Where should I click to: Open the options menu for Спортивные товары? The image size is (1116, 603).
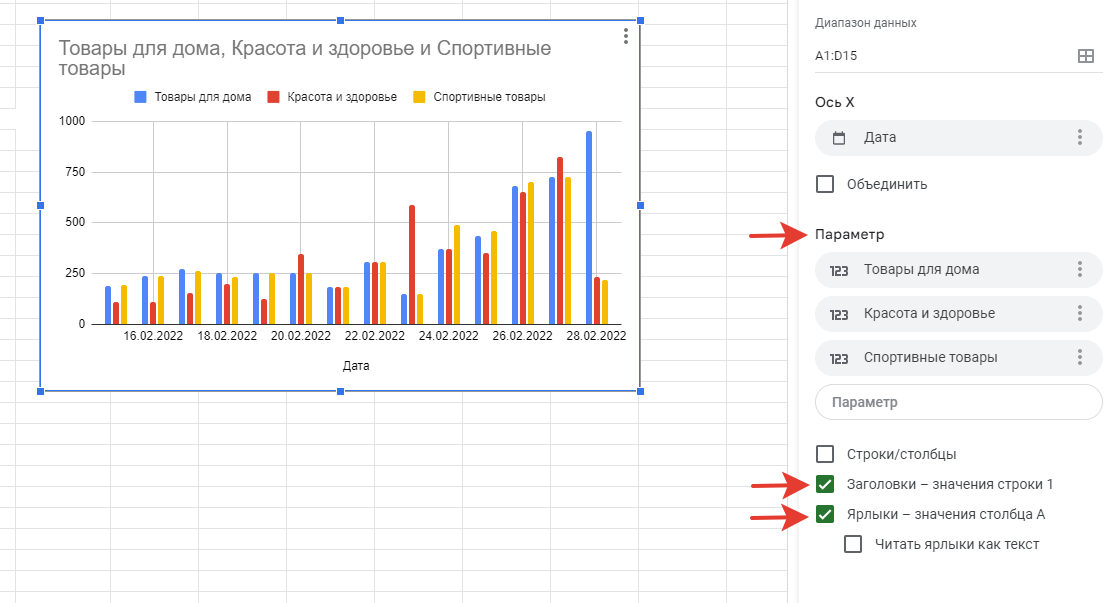pyautogui.click(x=1080, y=358)
